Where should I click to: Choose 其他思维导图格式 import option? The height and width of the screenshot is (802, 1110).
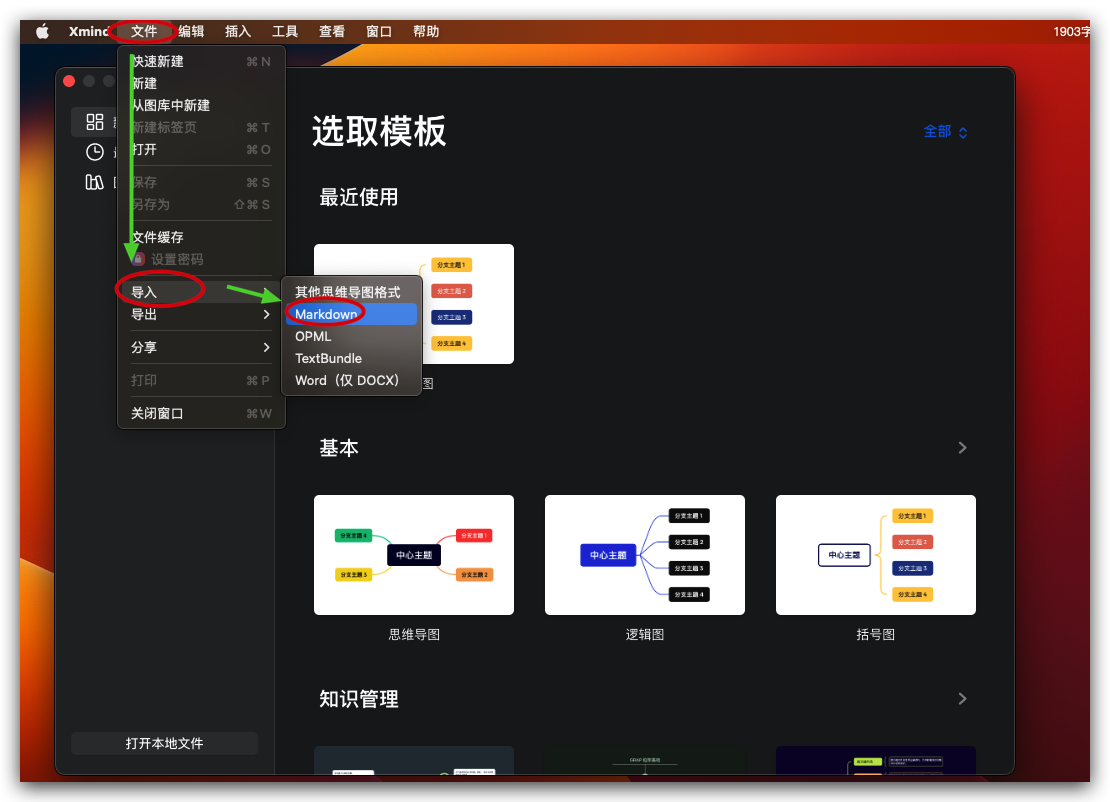351,292
